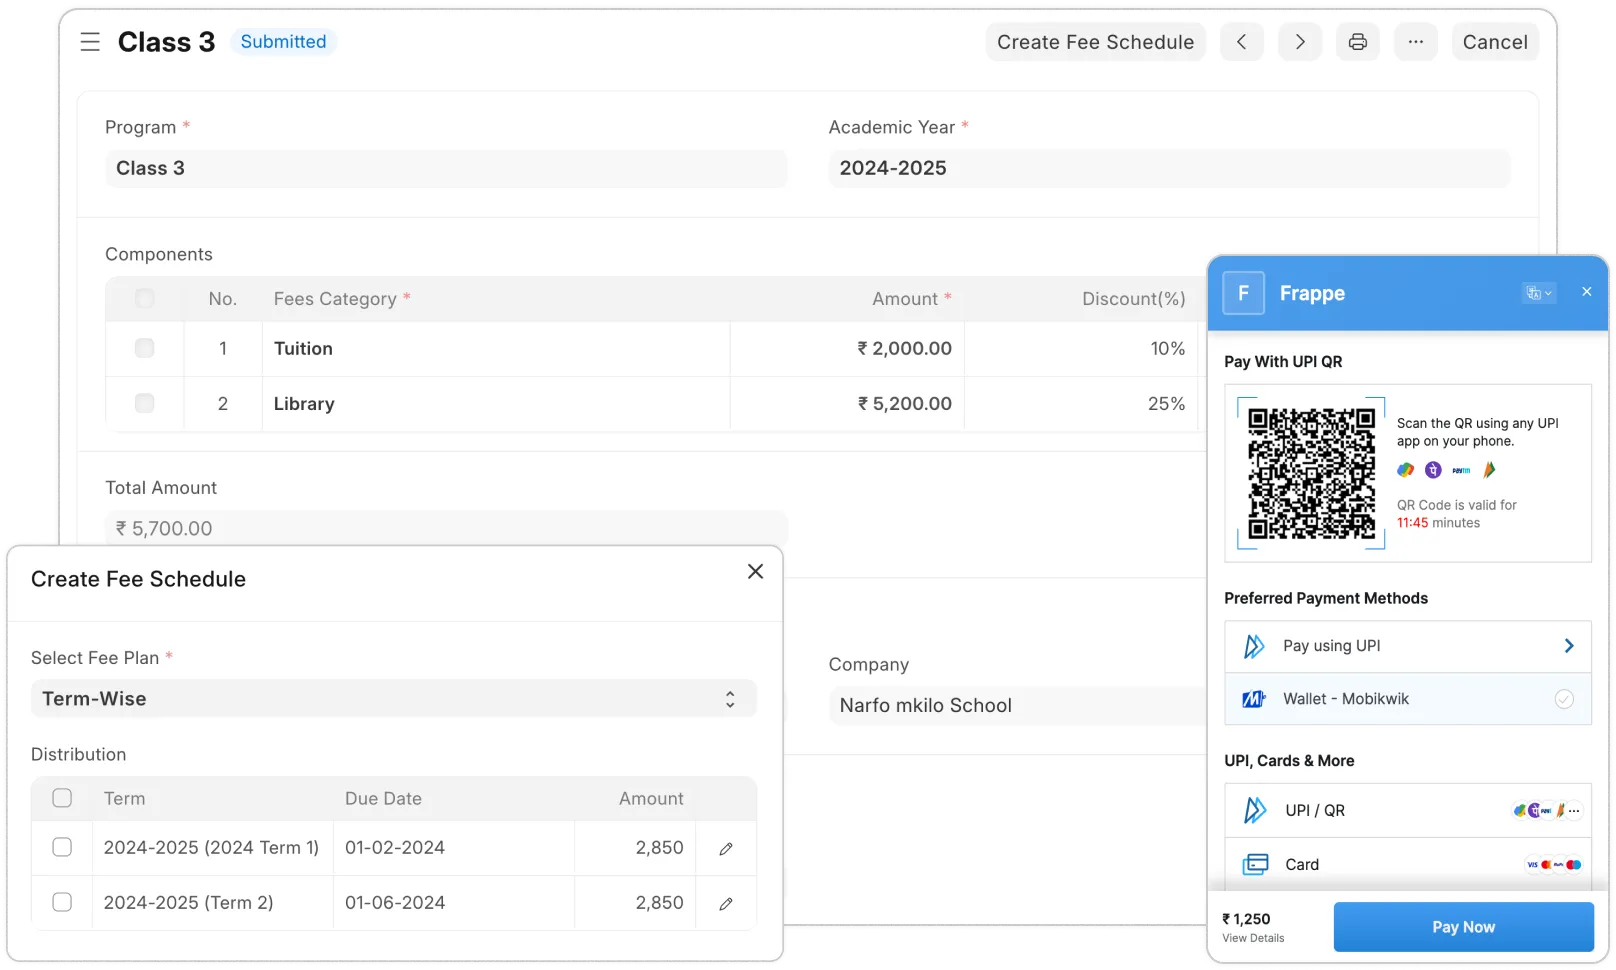Open the ellipsis options menu
Viewport: 1616px width, 970px height.
pos(1415,41)
